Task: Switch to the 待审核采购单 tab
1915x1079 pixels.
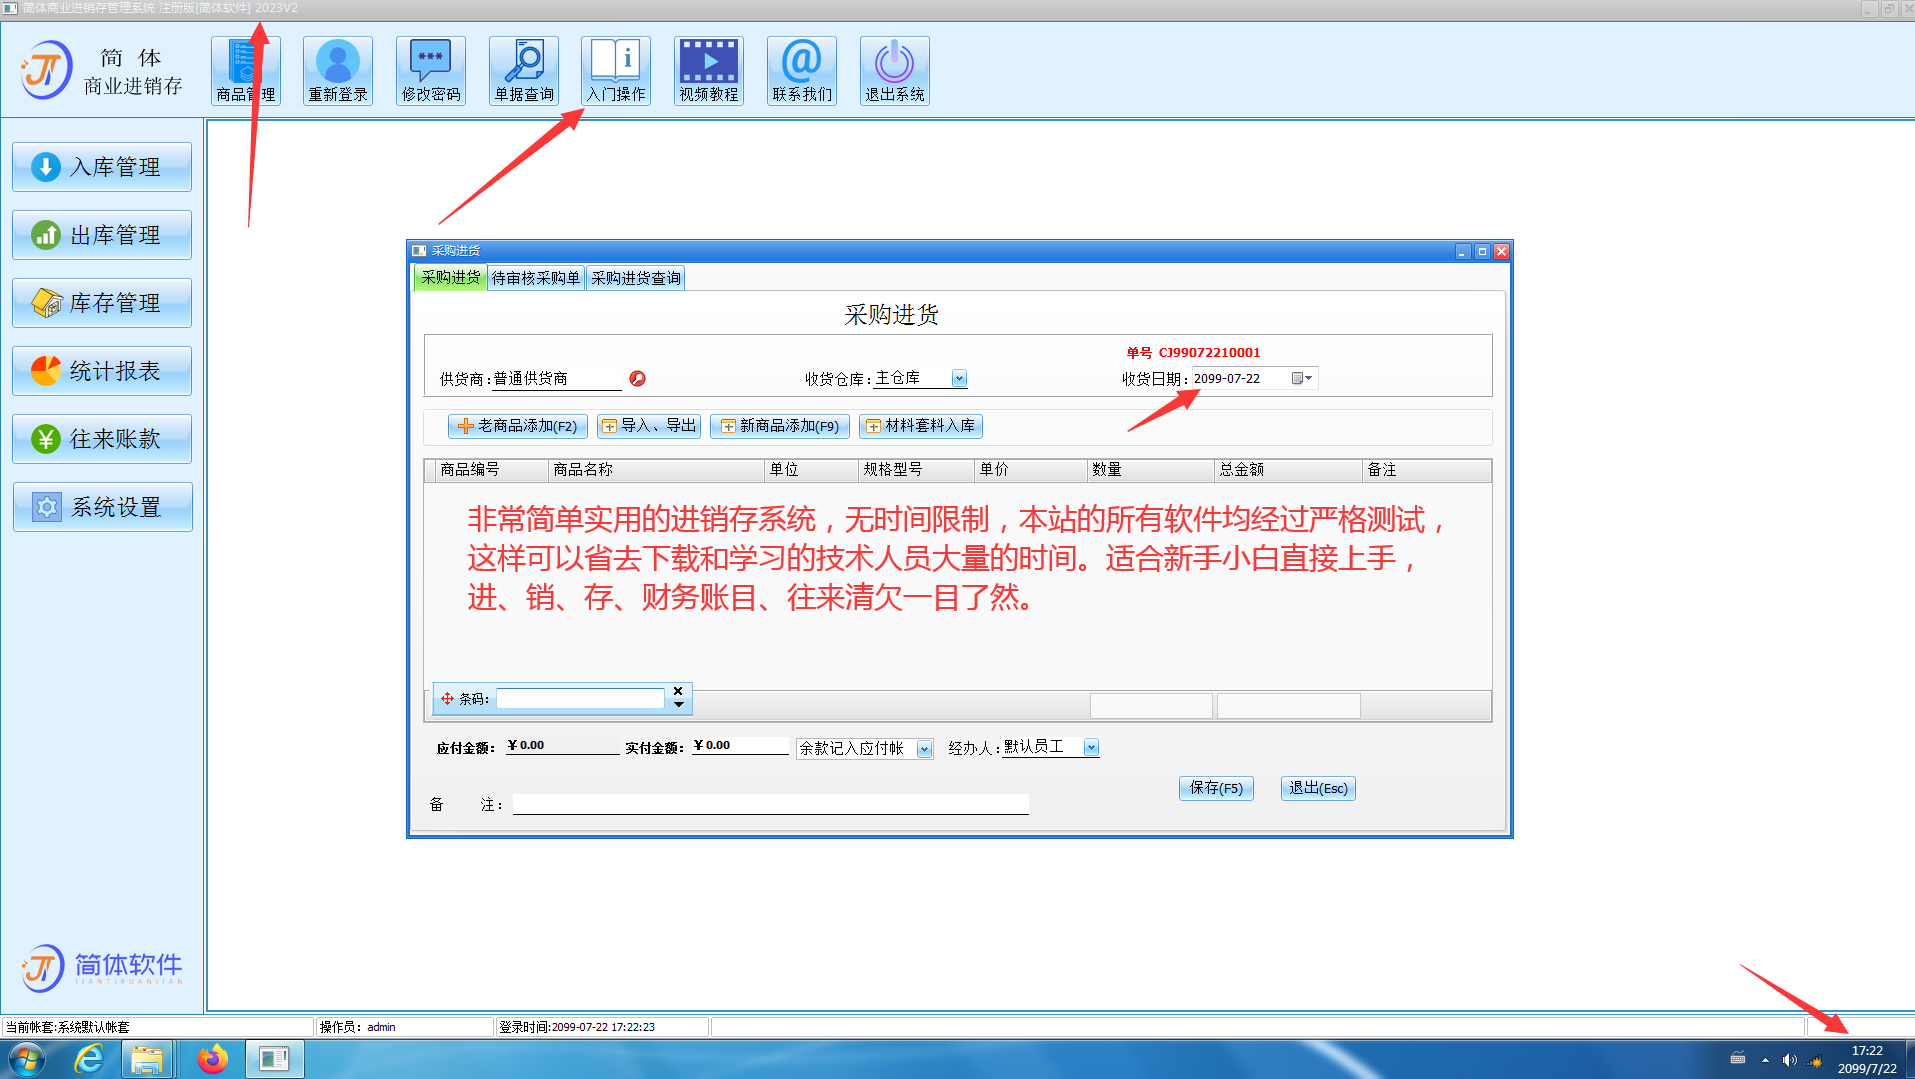Action: pos(536,278)
